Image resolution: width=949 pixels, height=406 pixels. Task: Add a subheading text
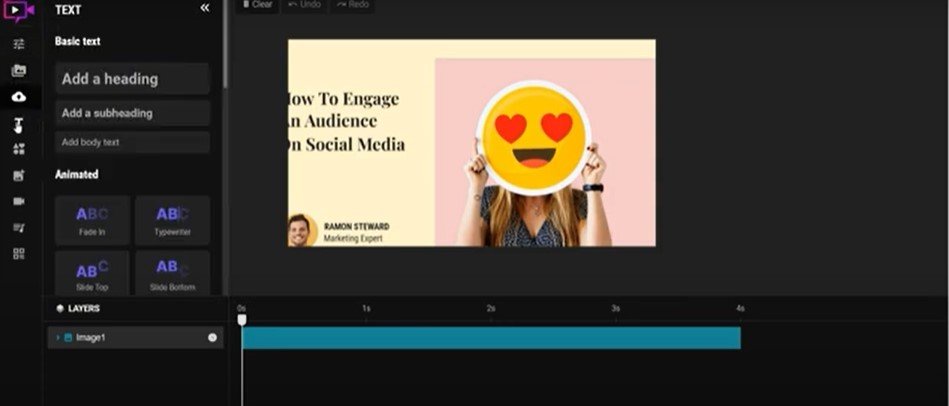[133, 113]
